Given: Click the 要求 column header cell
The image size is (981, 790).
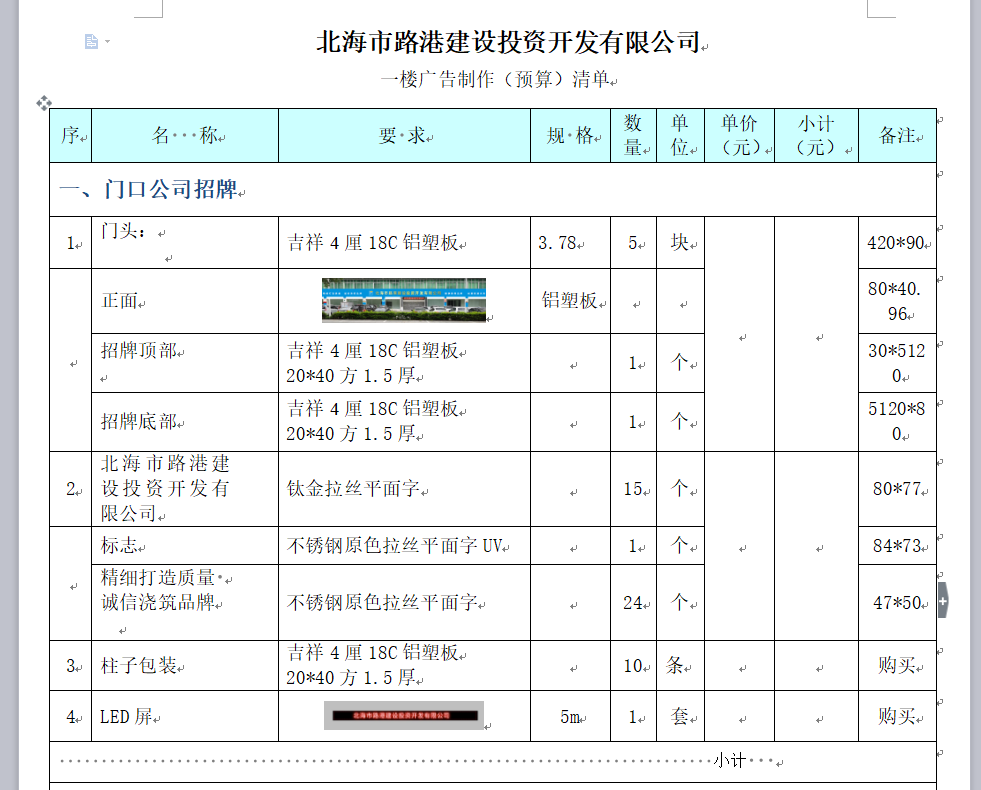Looking at the screenshot, I should pos(403,136).
